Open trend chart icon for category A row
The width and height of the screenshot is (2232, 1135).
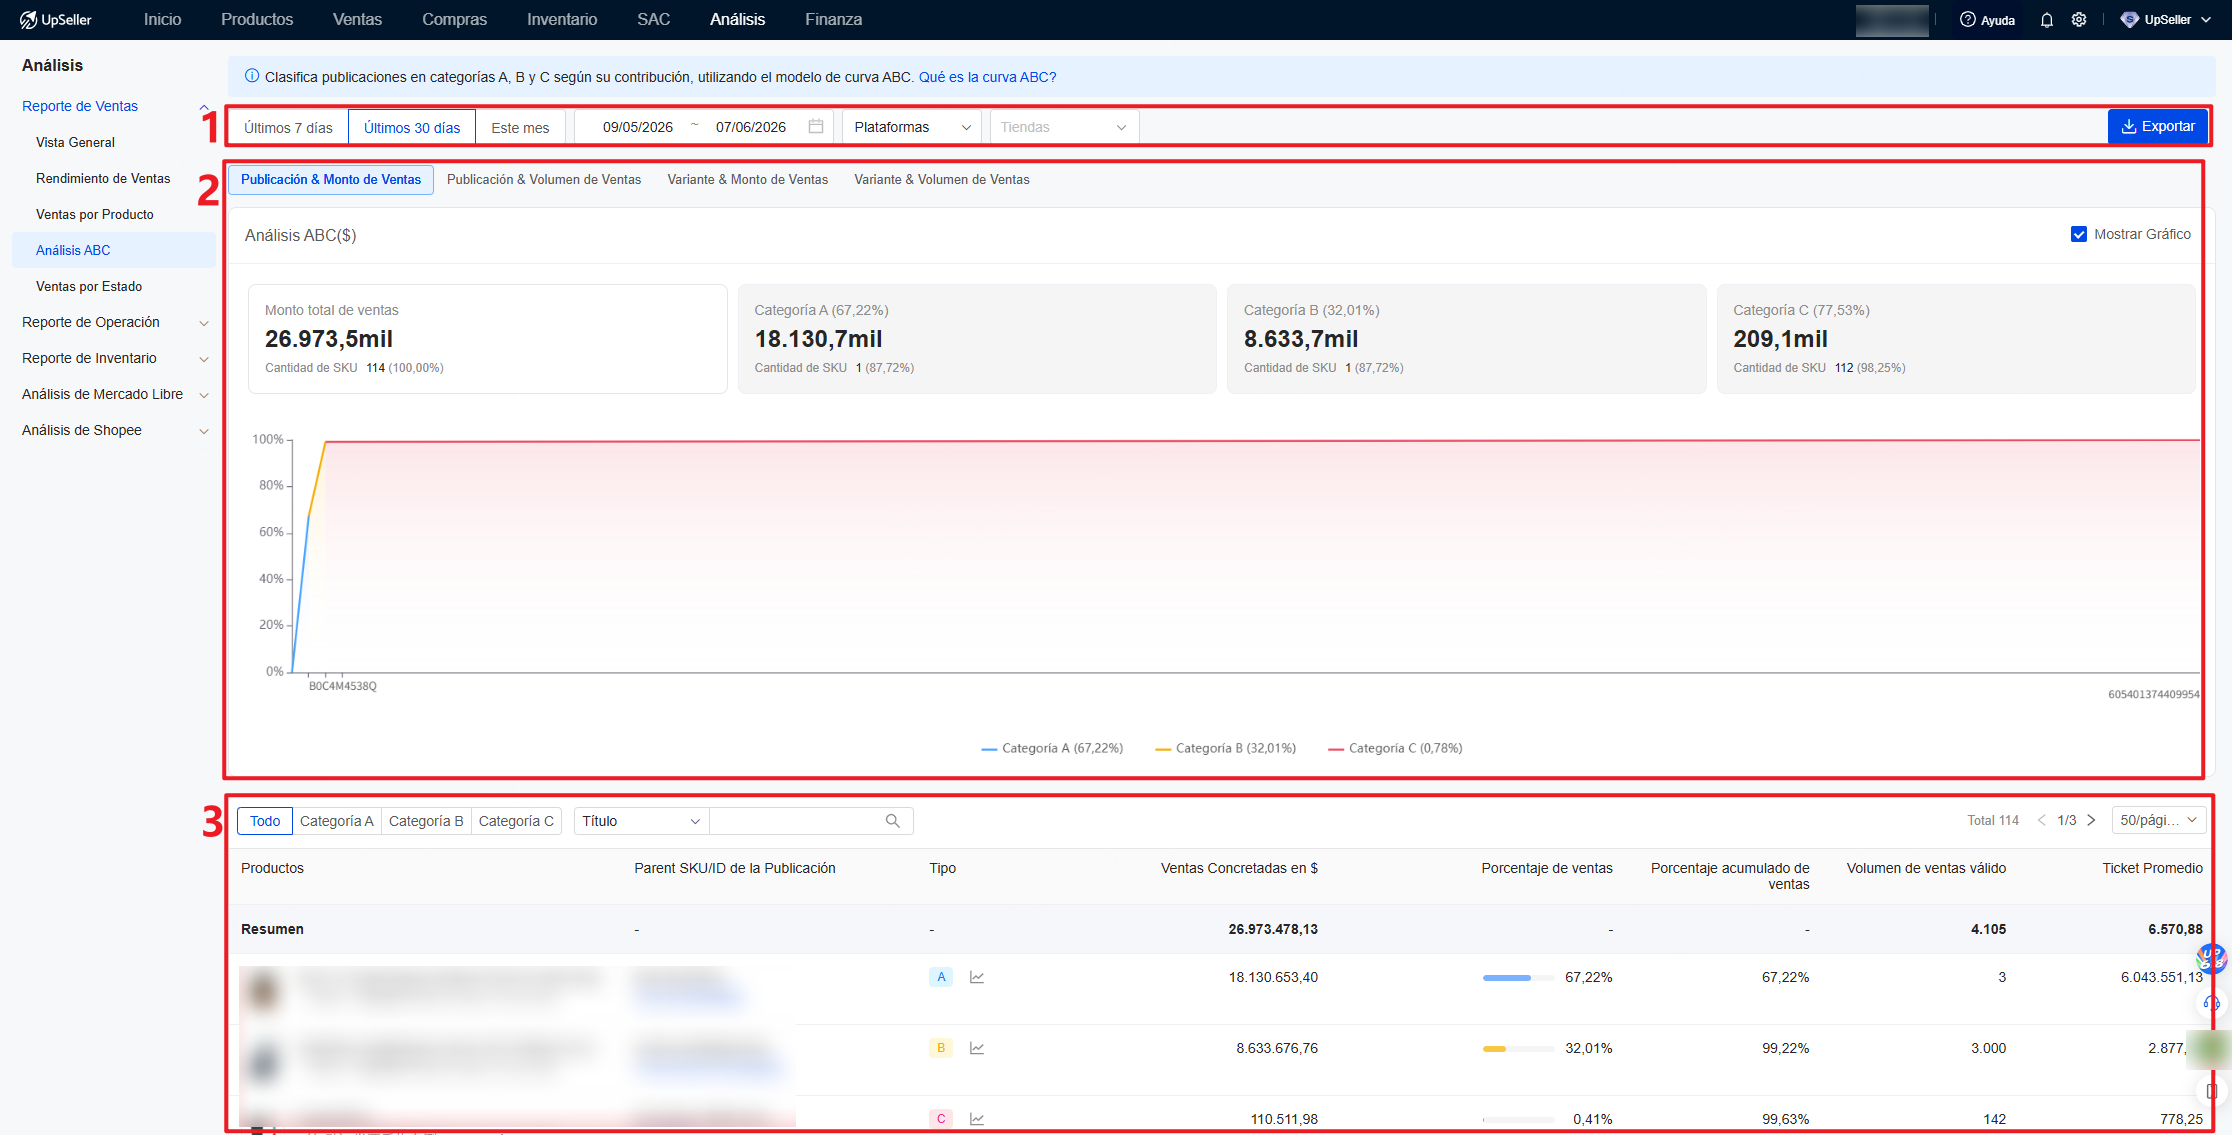coord(977,977)
